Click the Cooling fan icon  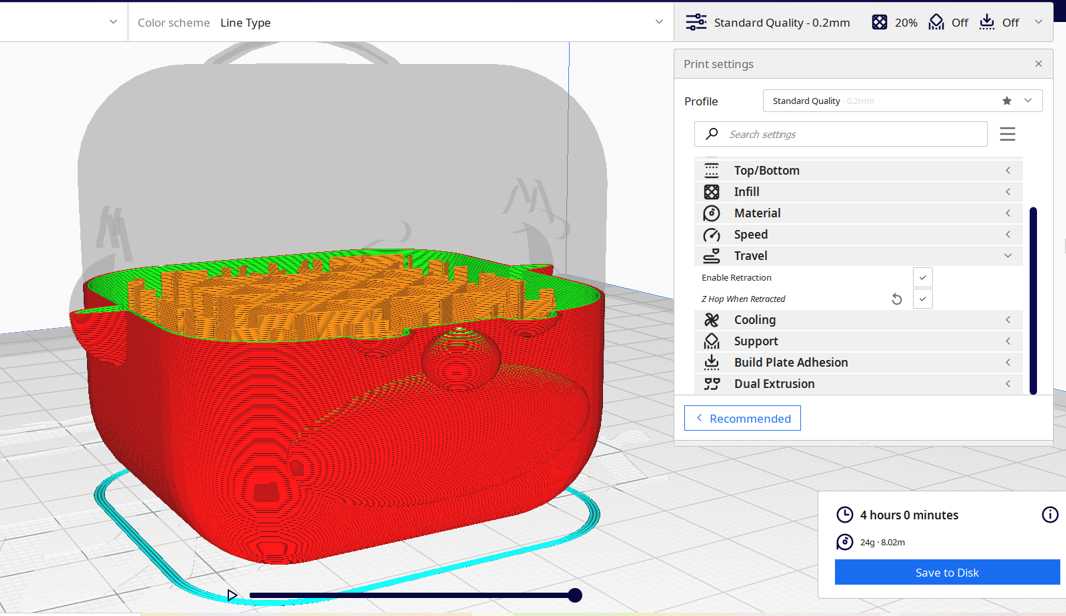[711, 320]
